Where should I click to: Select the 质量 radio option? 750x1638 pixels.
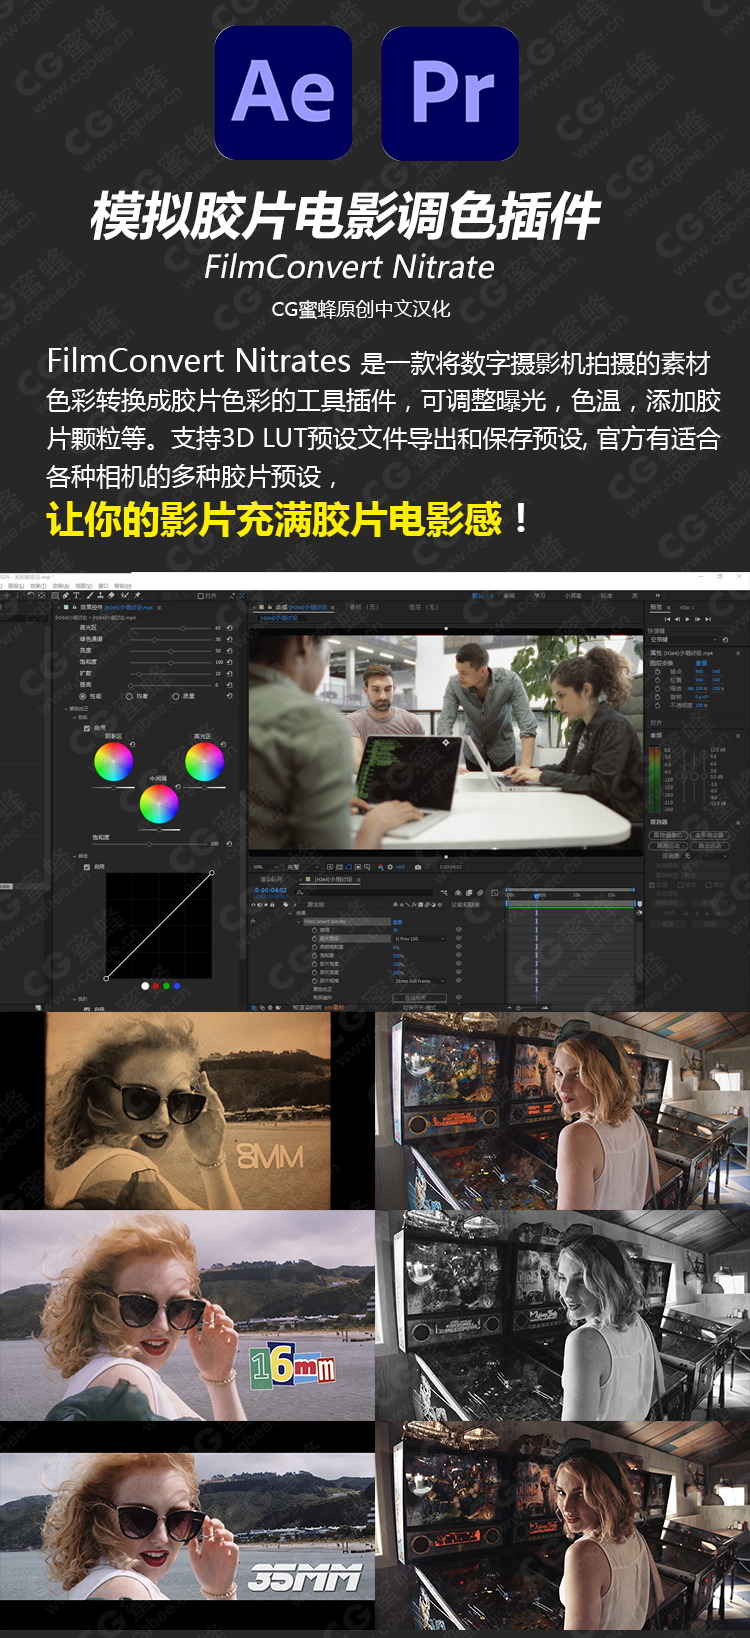(175, 696)
